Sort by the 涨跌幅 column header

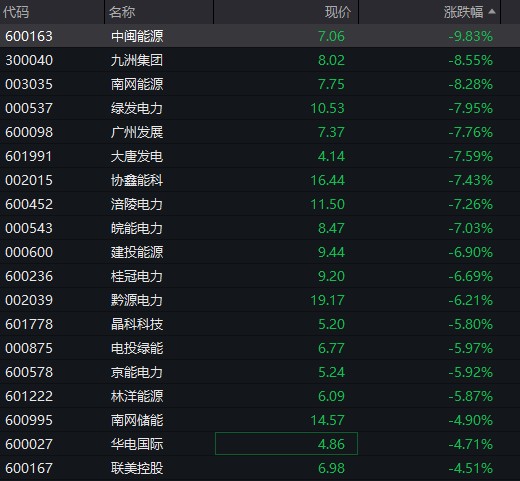coord(463,12)
